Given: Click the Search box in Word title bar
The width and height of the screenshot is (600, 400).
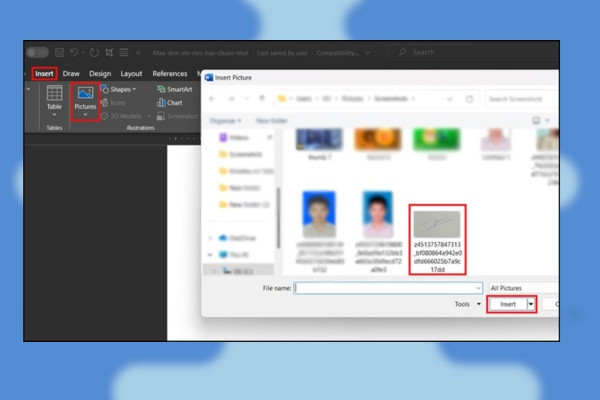Looking at the screenshot, I should pos(473,52).
